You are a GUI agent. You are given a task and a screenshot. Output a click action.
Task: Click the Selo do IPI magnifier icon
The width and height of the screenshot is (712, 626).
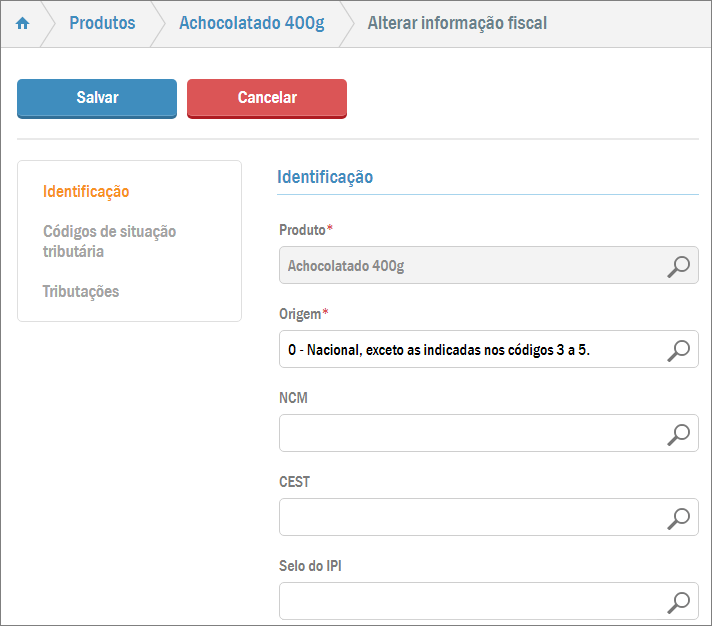pyautogui.click(x=678, y=602)
